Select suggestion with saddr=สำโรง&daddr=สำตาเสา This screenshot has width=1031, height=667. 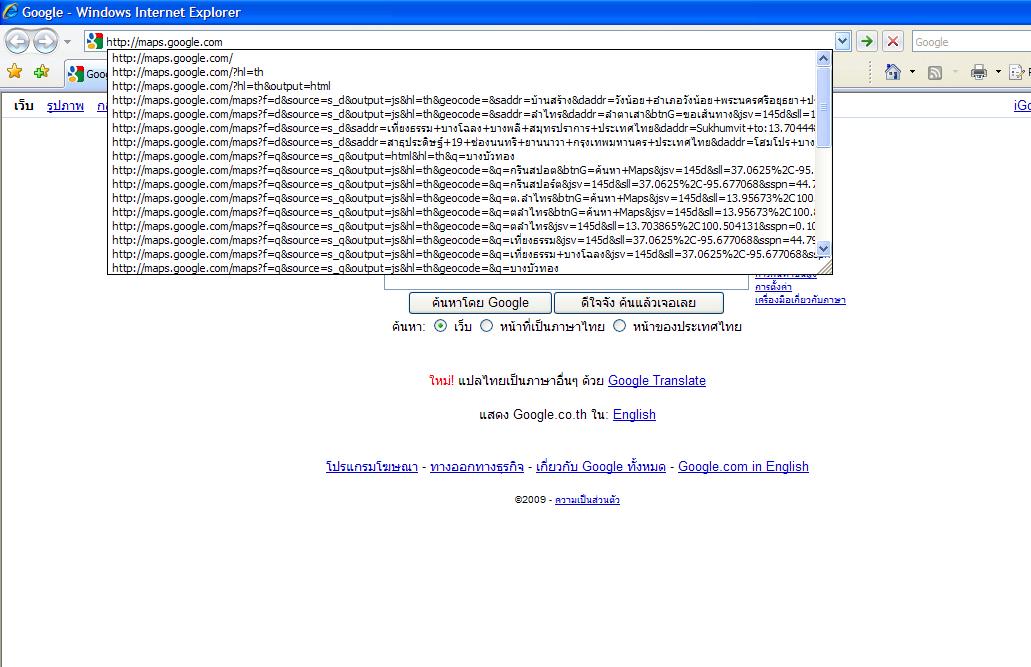pyautogui.click(x=461, y=114)
